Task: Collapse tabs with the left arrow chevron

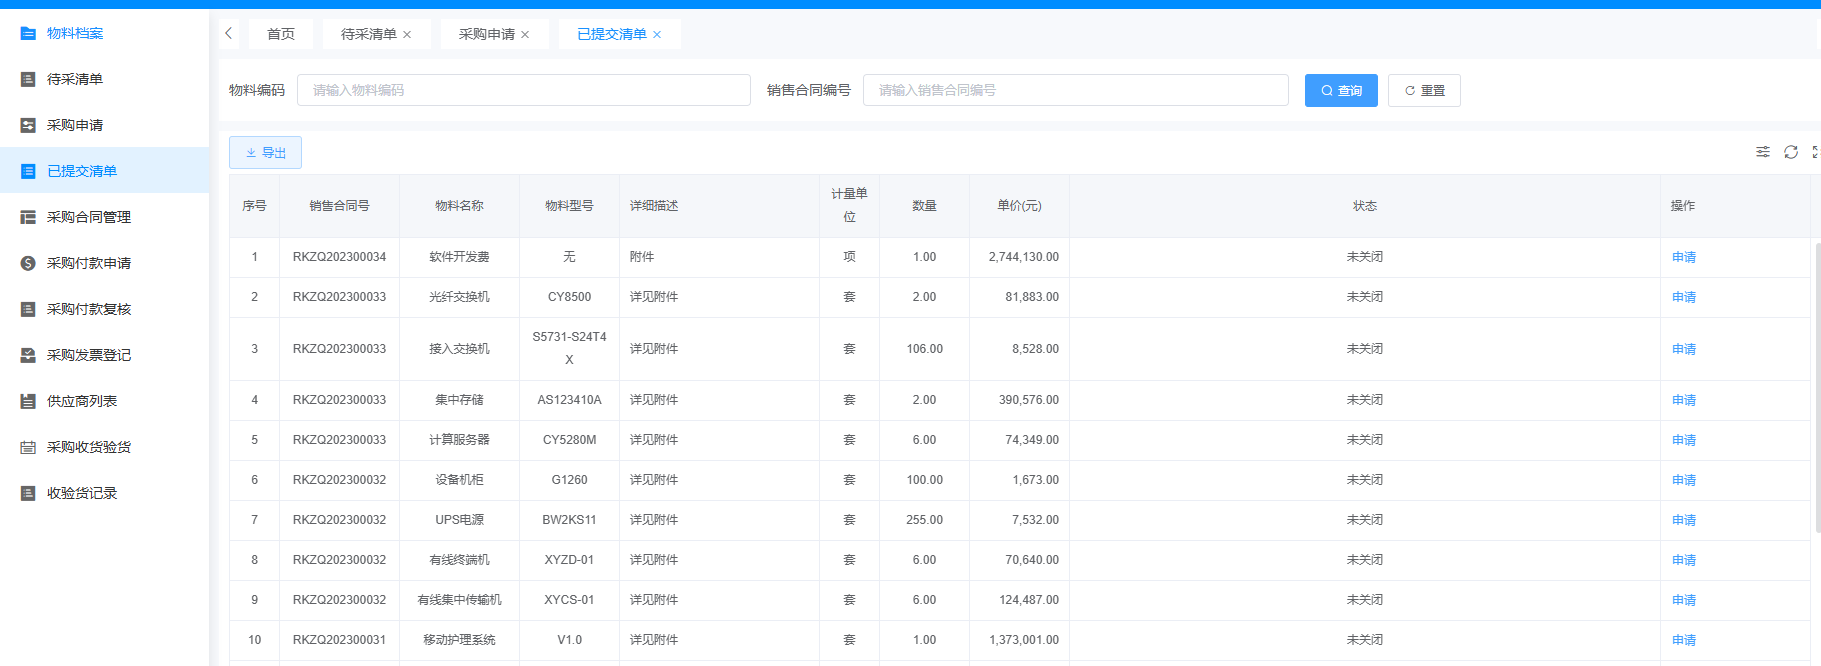Action: pyautogui.click(x=229, y=33)
